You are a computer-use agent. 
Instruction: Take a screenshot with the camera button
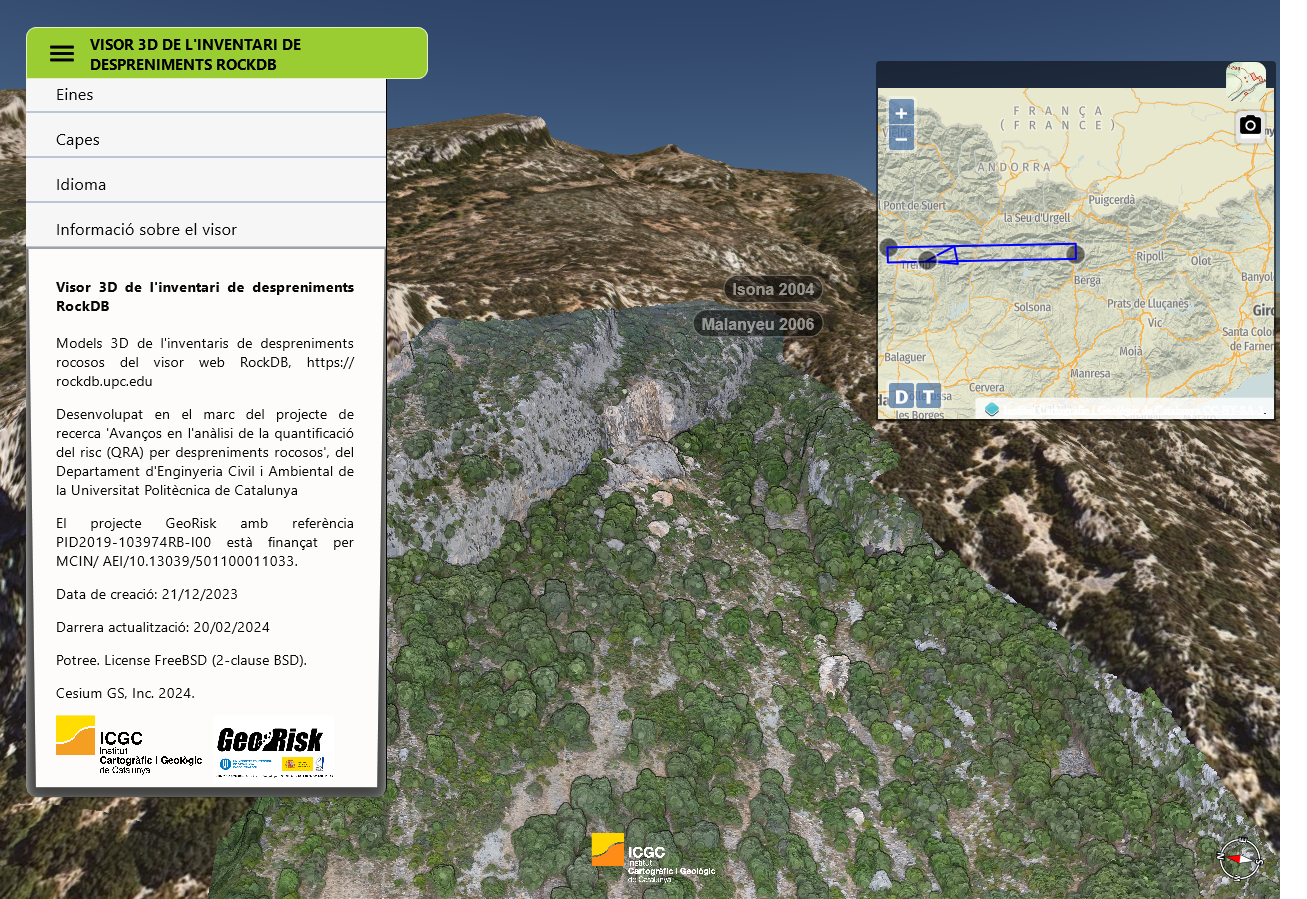(x=1250, y=126)
